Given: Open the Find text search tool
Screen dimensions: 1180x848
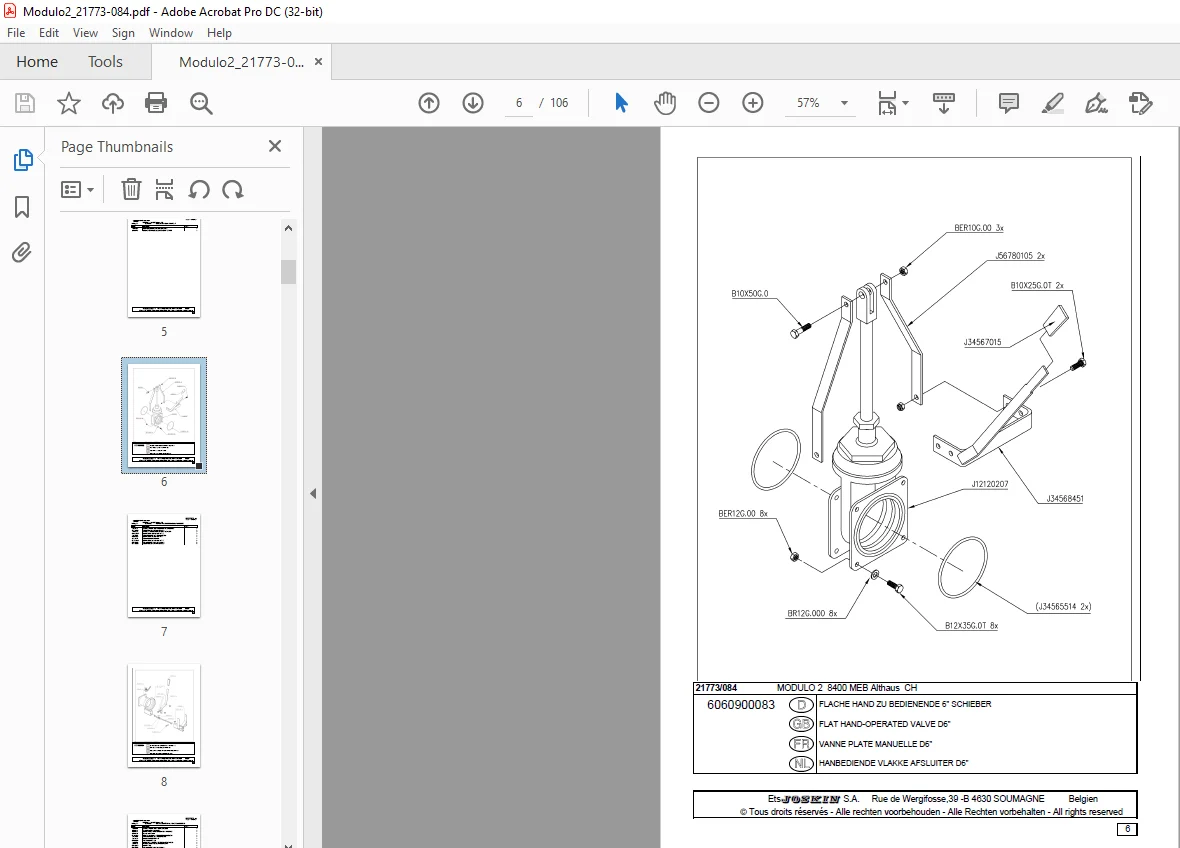Looking at the screenshot, I should [x=201, y=103].
